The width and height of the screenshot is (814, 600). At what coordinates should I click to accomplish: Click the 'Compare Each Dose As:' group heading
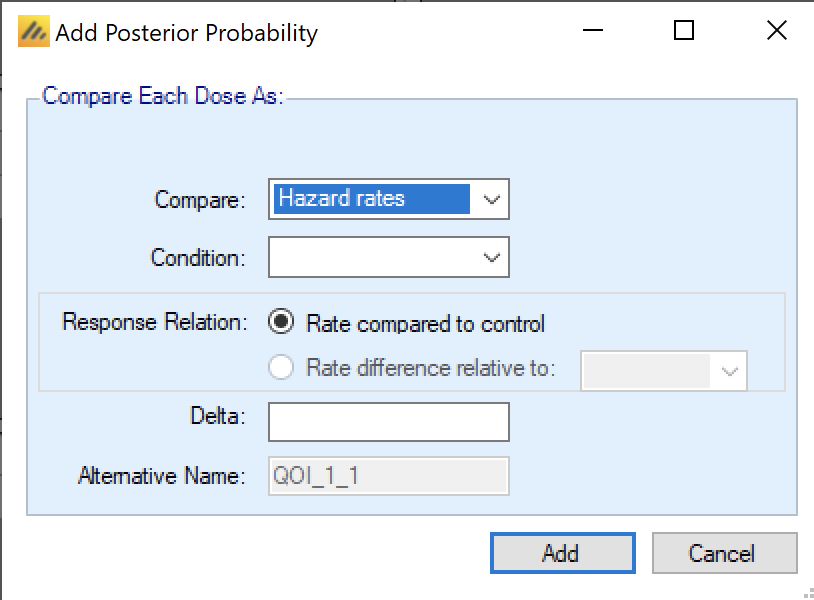point(164,97)
